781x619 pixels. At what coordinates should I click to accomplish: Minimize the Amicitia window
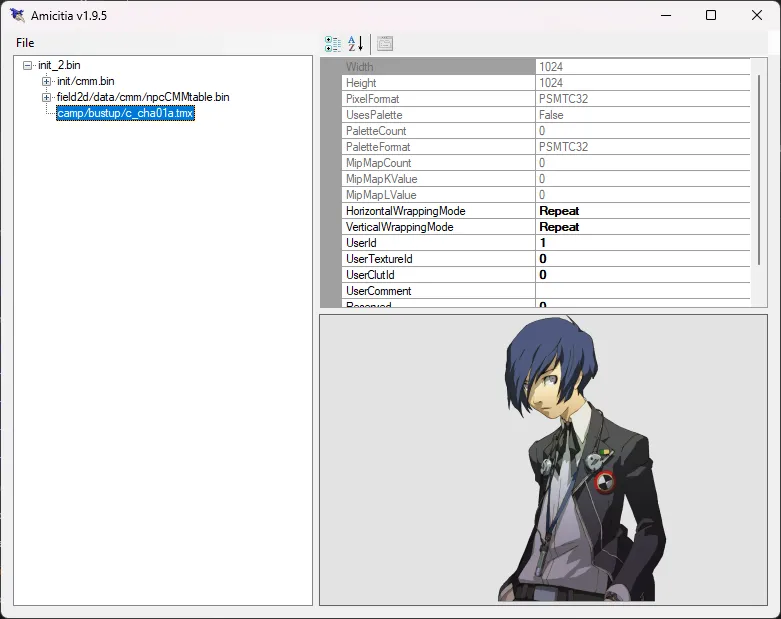[666, 15]
